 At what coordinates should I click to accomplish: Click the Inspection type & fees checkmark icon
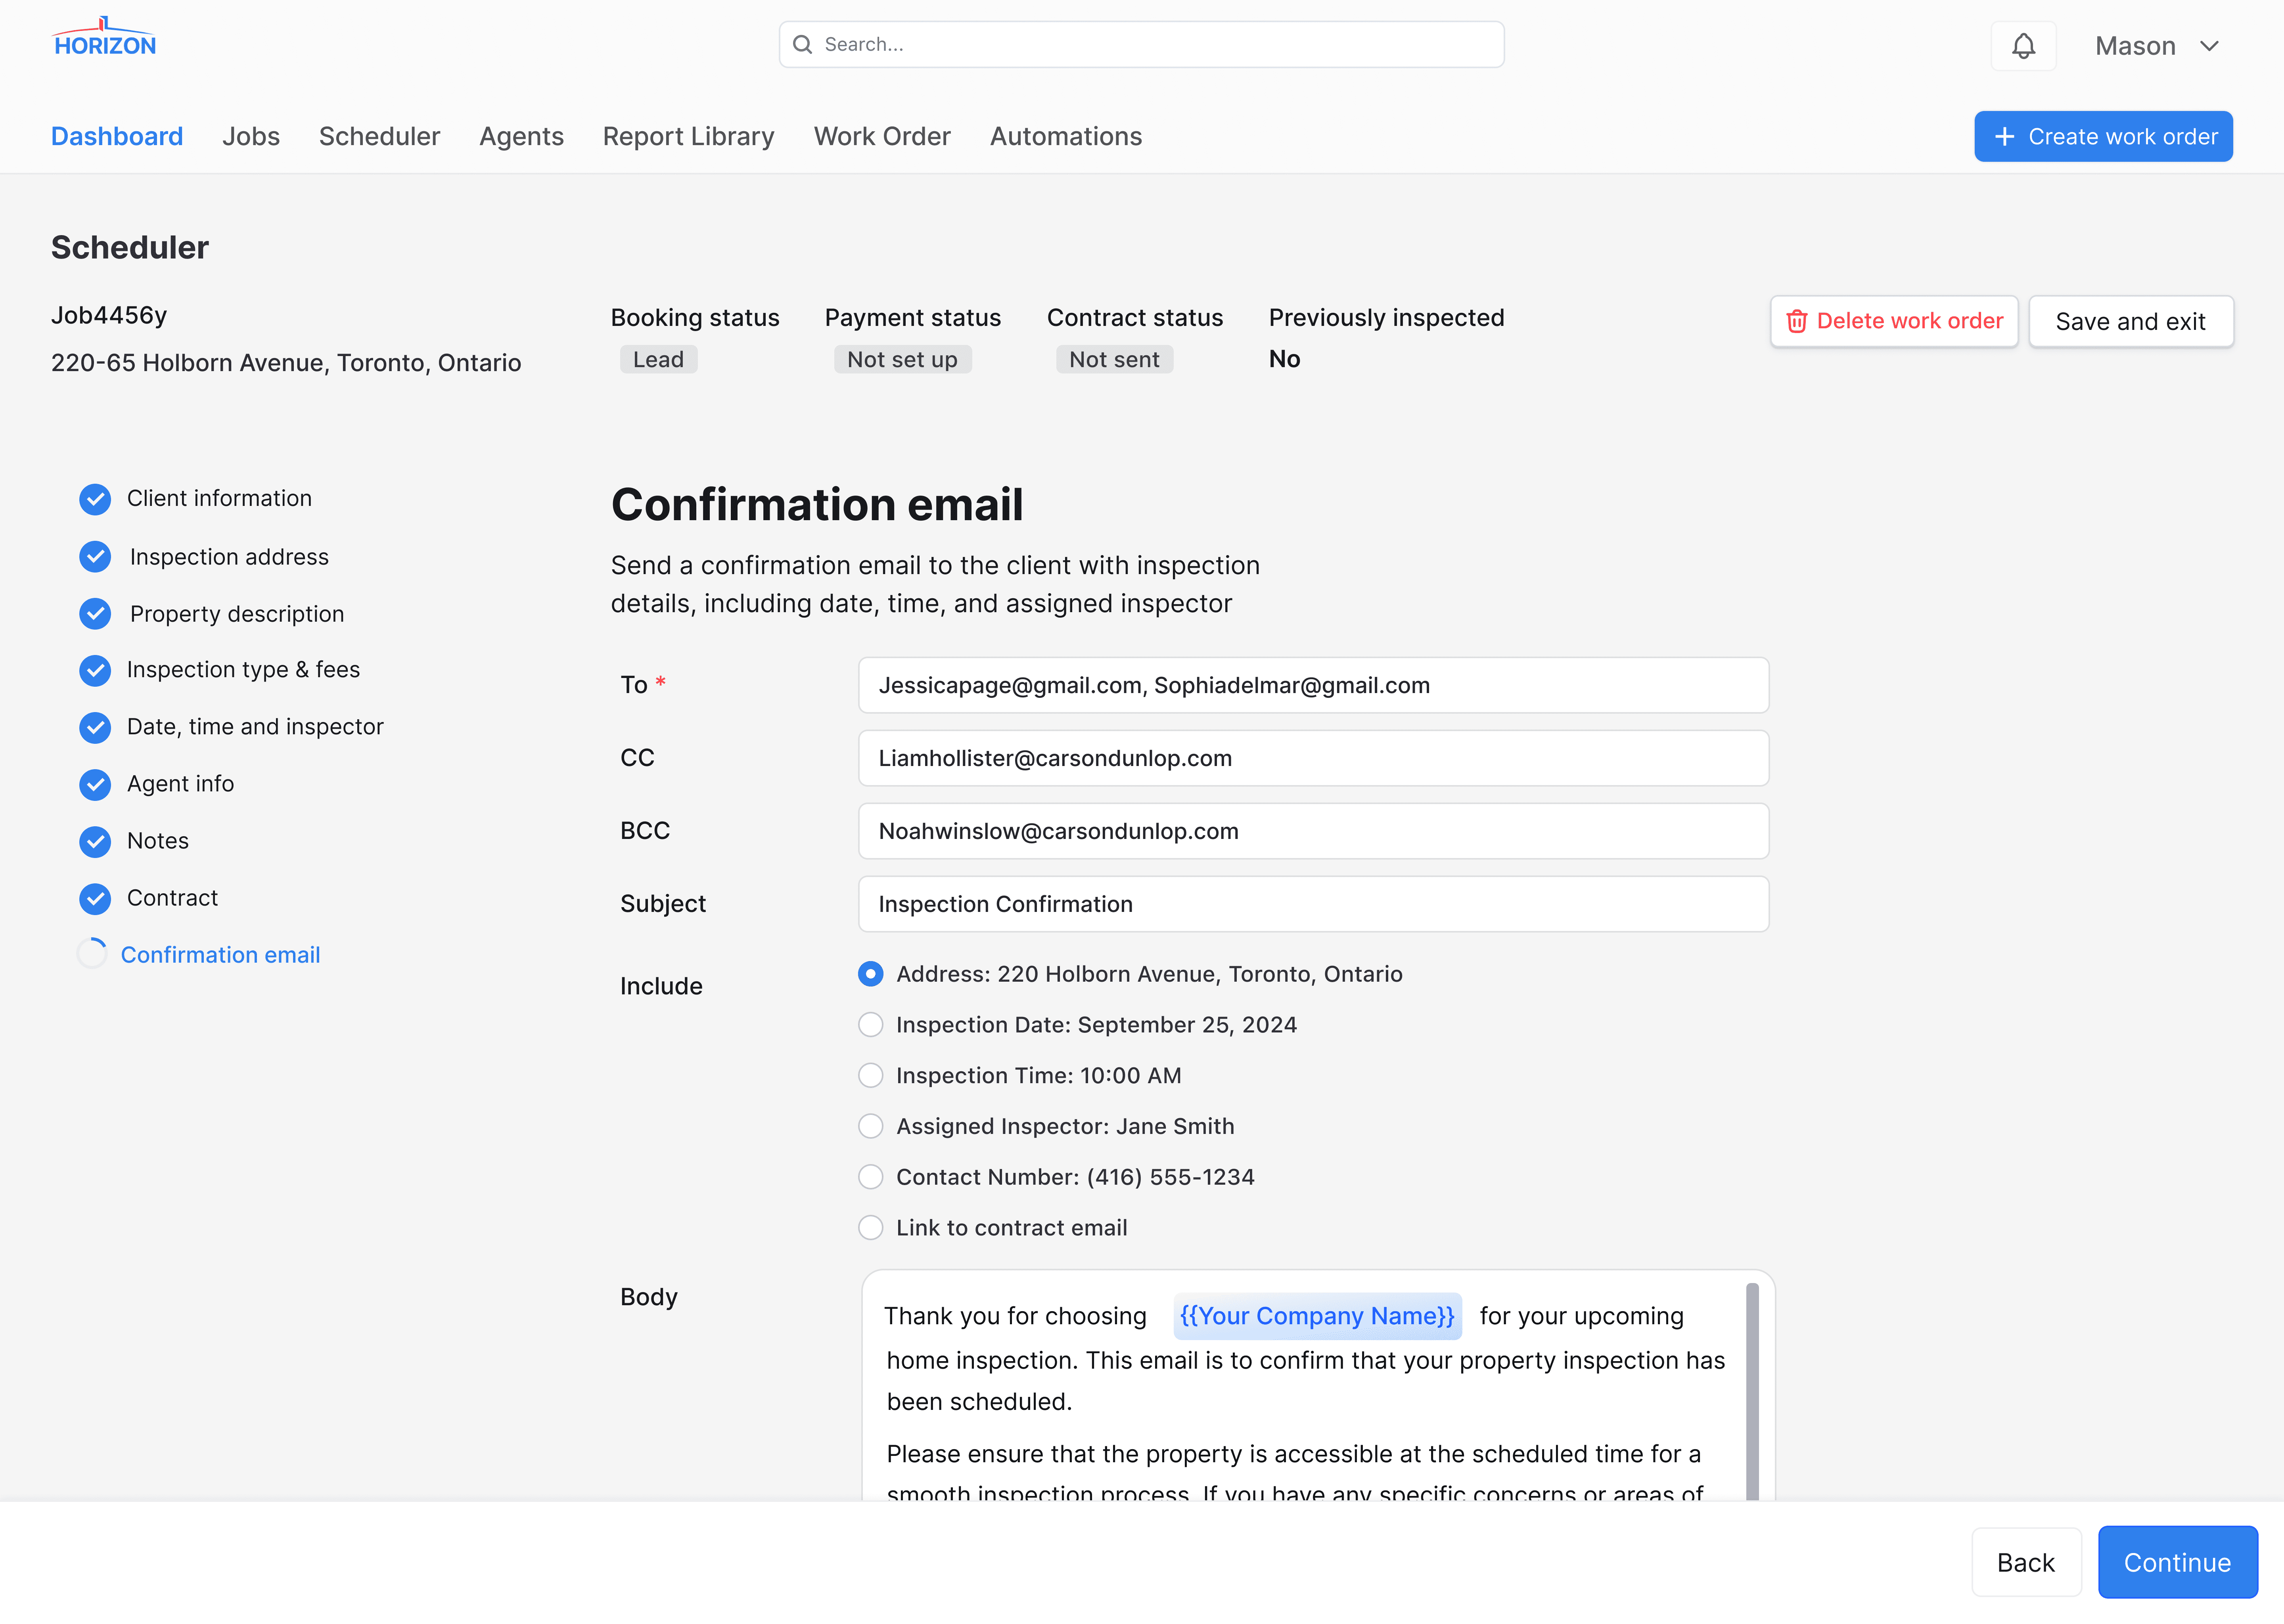[x=95, y=670]
